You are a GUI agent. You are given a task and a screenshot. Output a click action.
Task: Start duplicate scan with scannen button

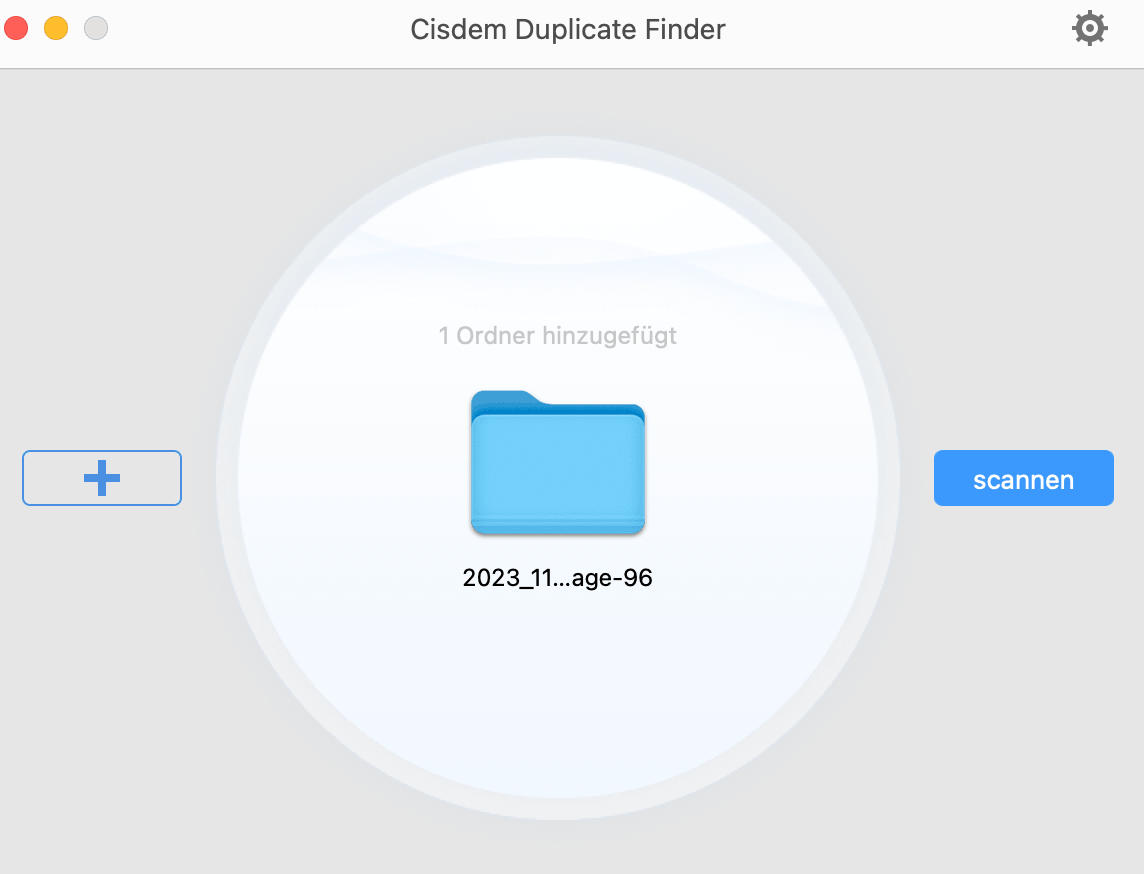click(1024, 478)
